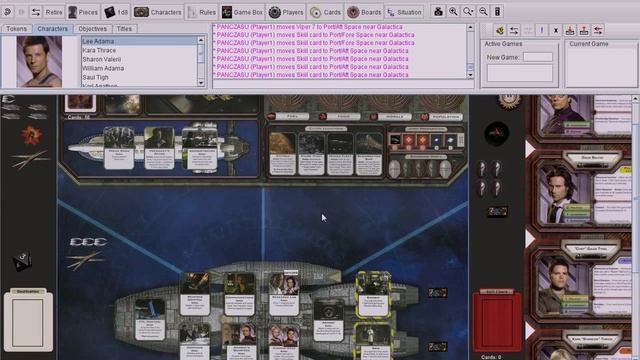Click the chat input field below log
This screenshot has height=360, width=640.
[343, 84]
